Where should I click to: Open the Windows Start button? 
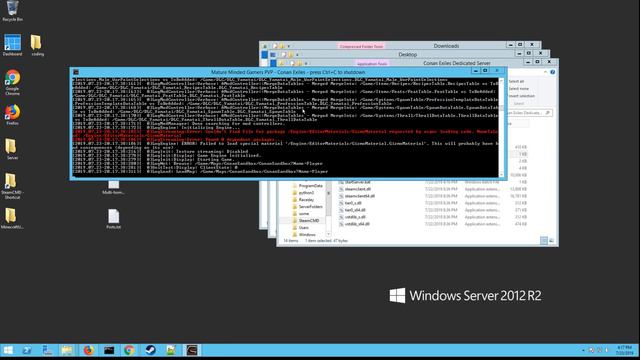[x=8, y=350]
